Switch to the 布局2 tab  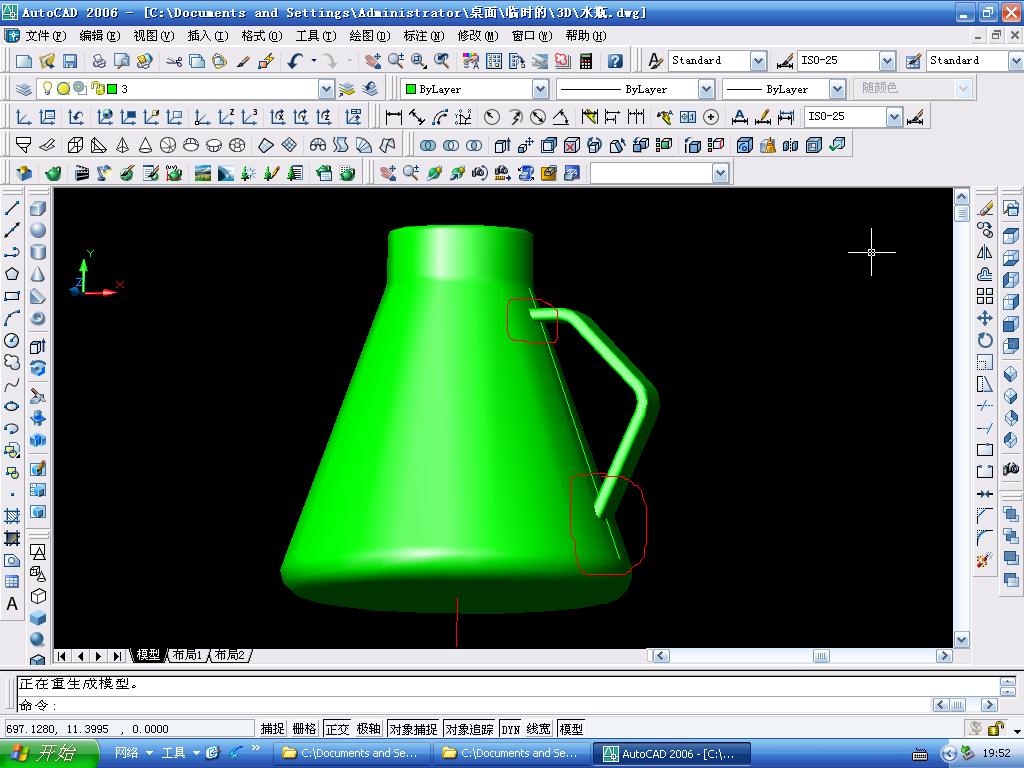pos(230,654)
